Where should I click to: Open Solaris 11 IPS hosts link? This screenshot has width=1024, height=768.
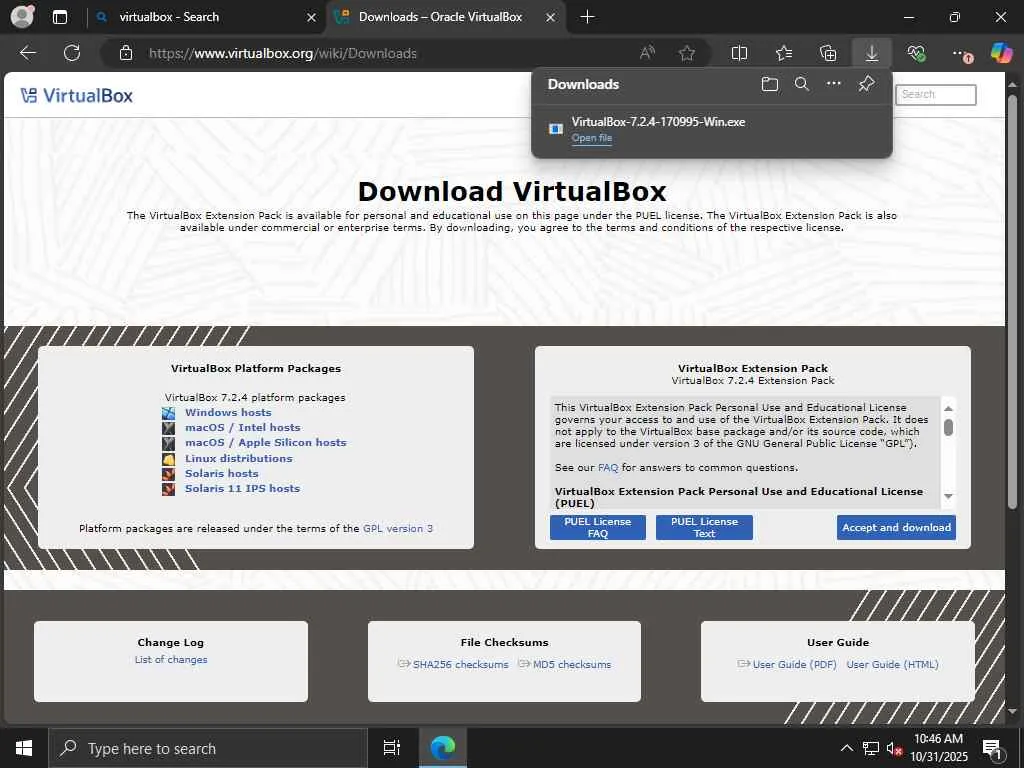point(242,488)
